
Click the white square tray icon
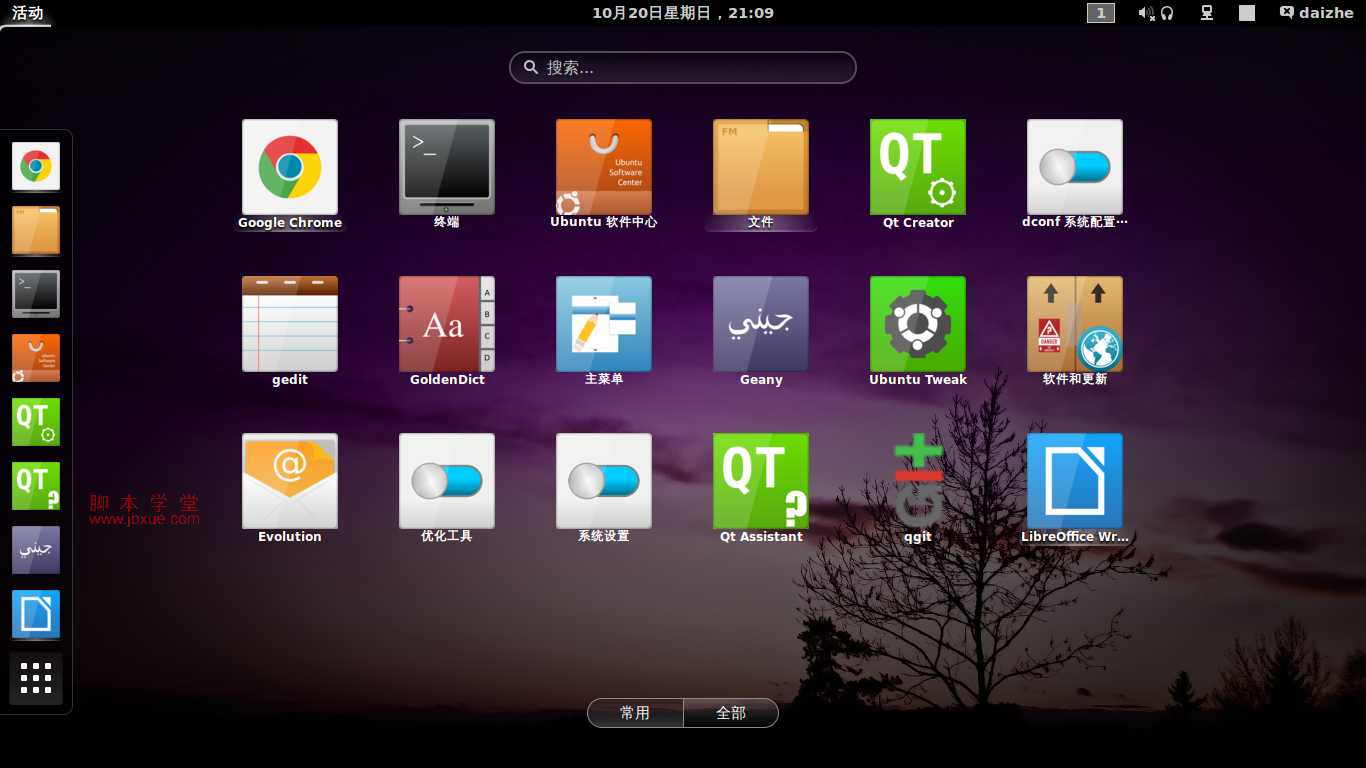1247,13
